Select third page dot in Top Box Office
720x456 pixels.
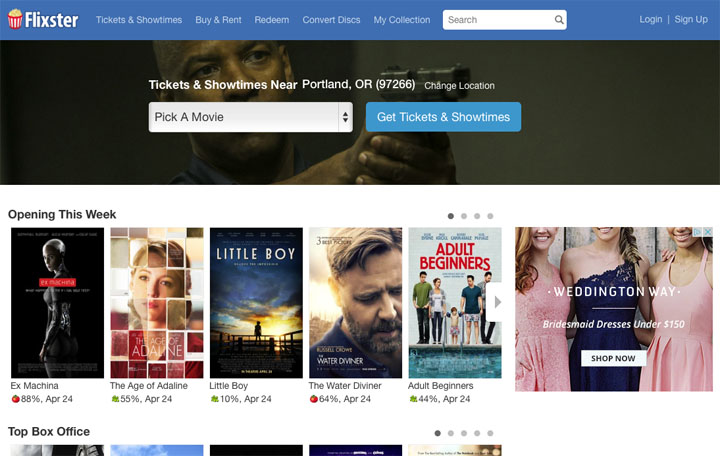pyautogui.click(x=464, y=433)
